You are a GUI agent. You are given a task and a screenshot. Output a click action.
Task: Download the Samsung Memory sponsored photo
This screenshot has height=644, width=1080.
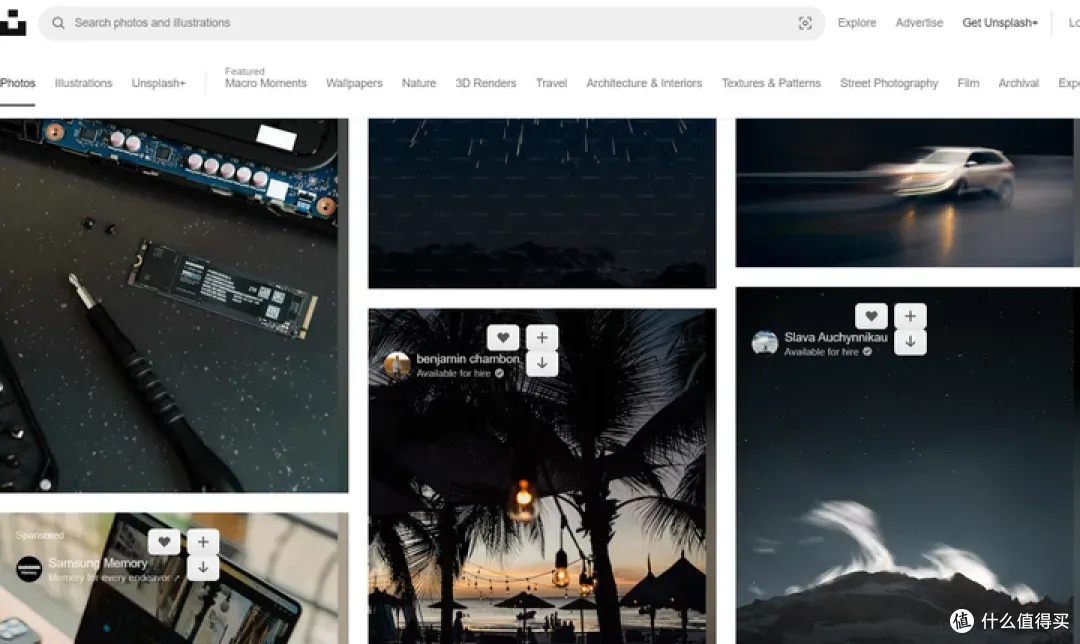[x=203, y=568]
